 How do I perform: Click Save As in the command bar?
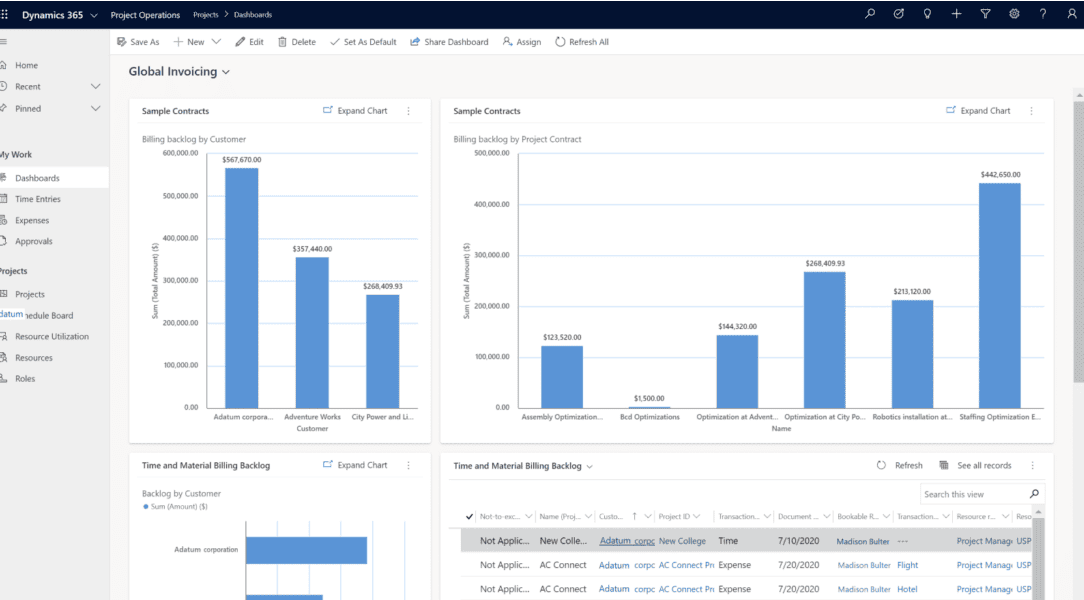tap(138, 42)
